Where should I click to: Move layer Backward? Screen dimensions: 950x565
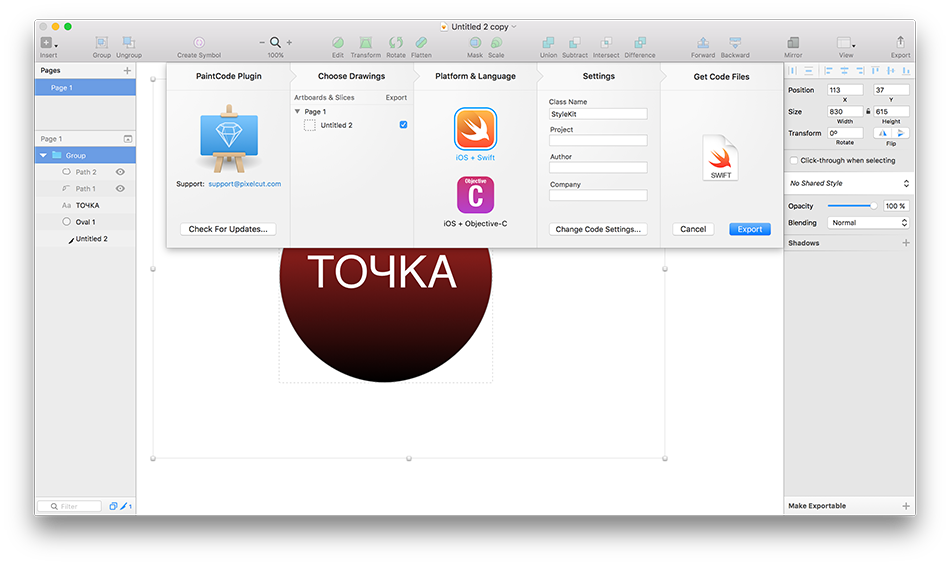click(735, 42)
